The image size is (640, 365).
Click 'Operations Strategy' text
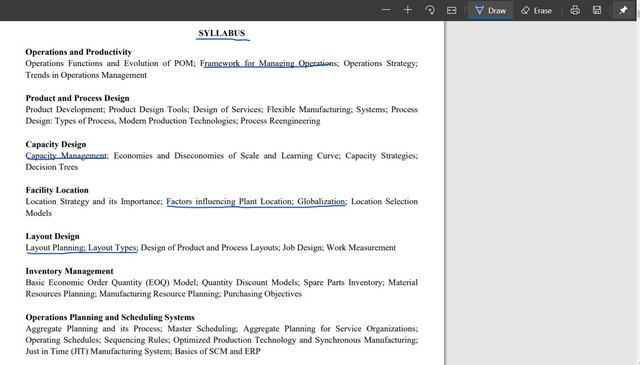click(380, 63)
